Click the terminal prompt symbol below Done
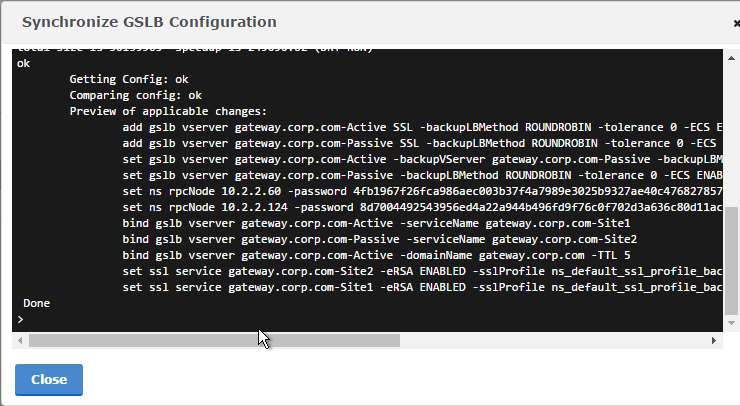This screenshot has width=740, height=406. (x=20, y=320)
